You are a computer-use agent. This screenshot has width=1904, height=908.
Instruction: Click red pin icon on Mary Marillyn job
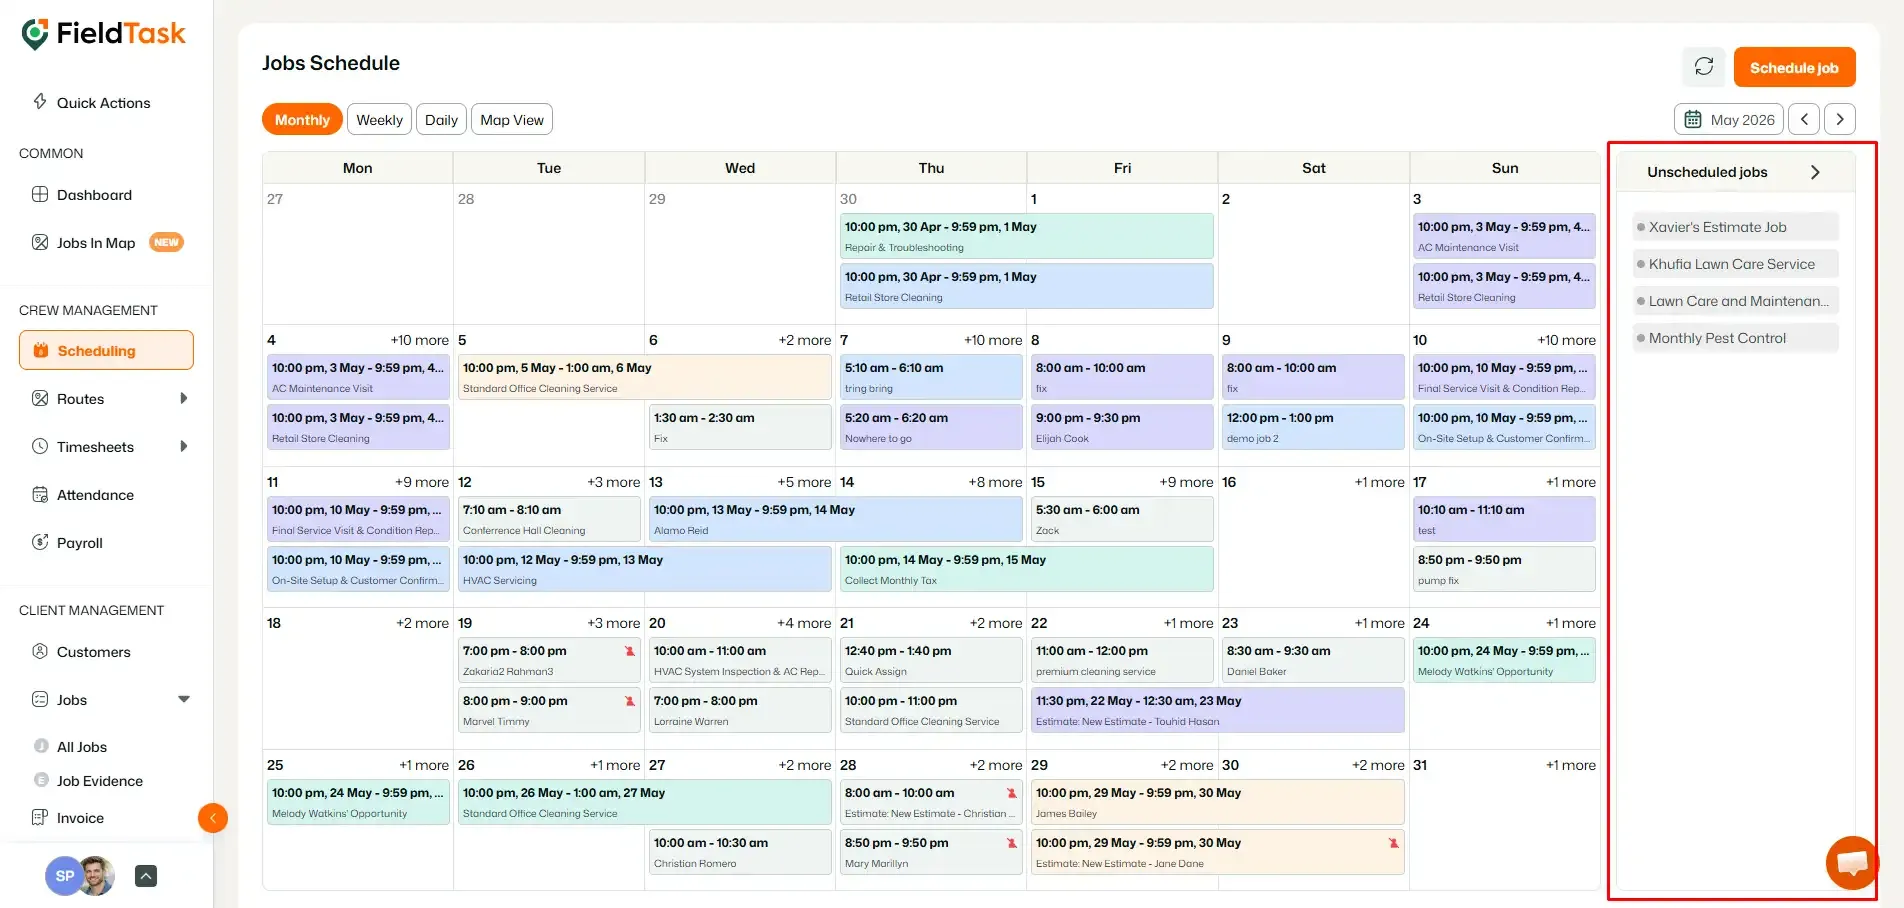coord(1011,843)
